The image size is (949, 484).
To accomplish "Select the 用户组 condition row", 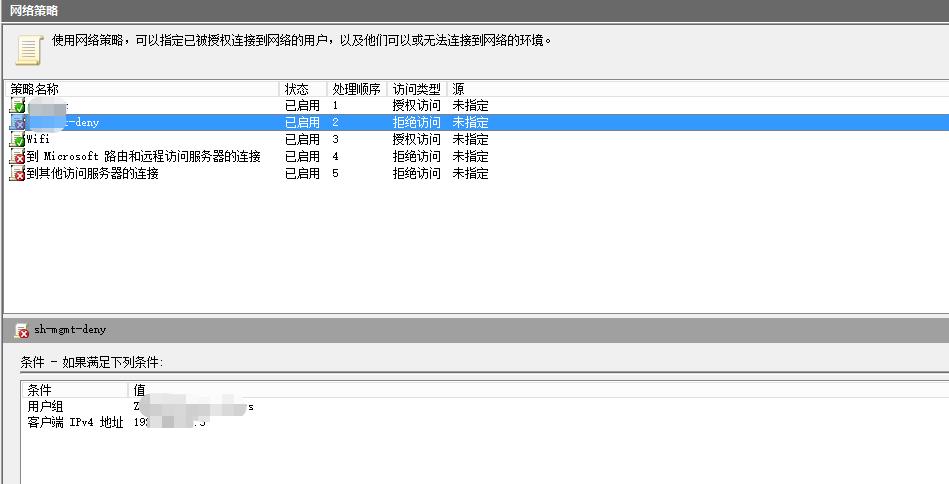I will pyautogui.click(x=45, y=406).
